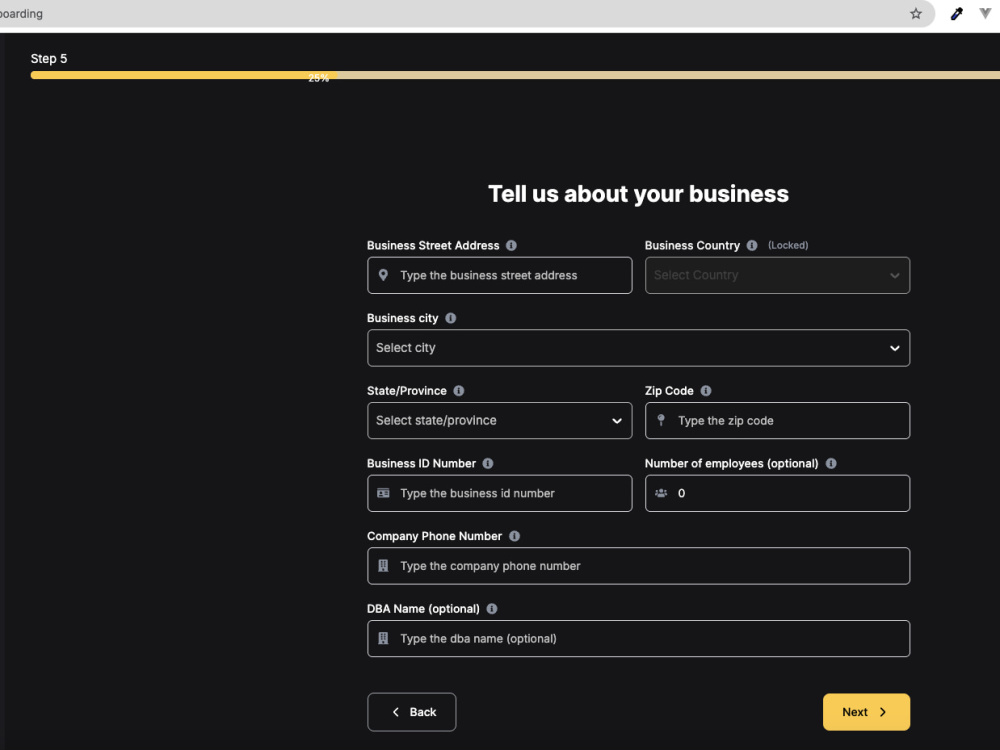This screenshot has width=1000, height=750.
Task: Open the Select city dropdown
Action: (638, 348)
